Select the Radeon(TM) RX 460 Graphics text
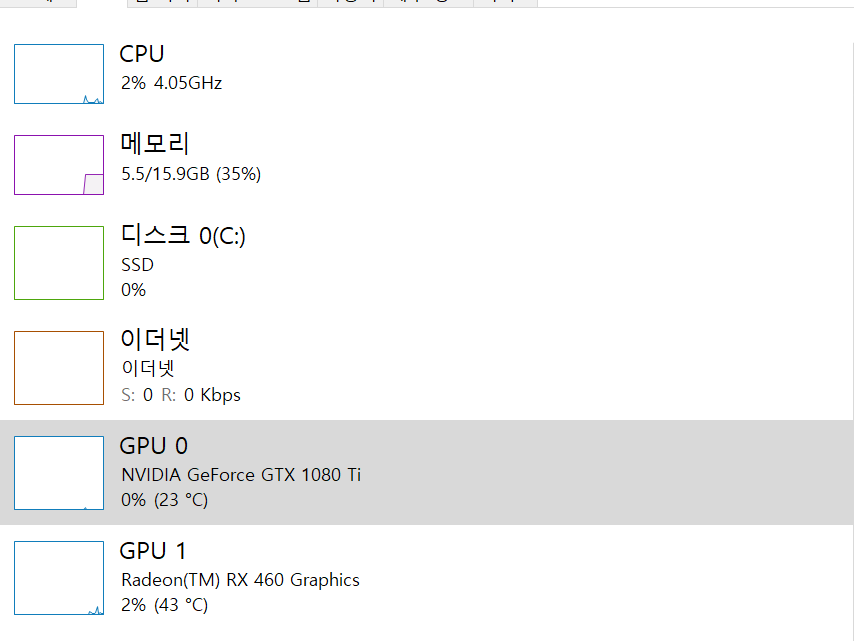The width and height of the screenshot is (854, 641). [240, 580]
